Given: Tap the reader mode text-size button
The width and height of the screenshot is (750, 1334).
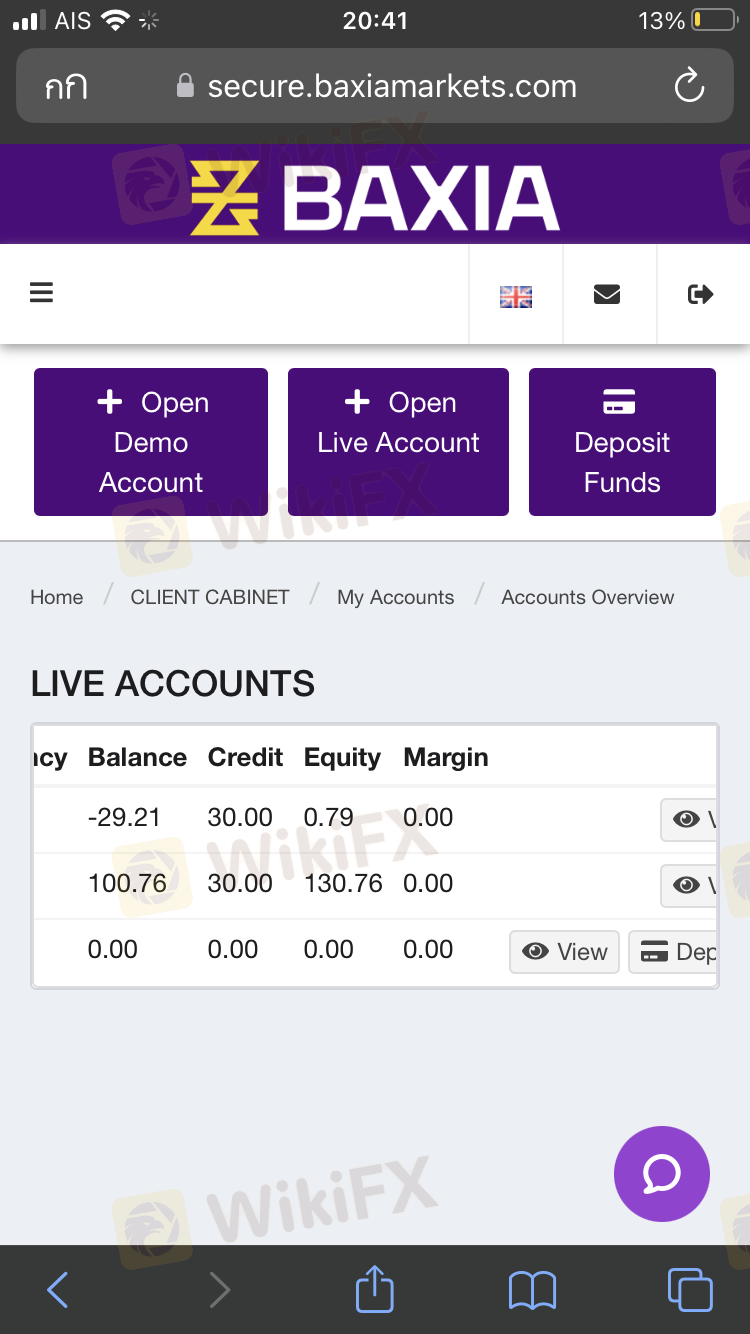Looking at the screenshot, I should [x=66, y=87].
